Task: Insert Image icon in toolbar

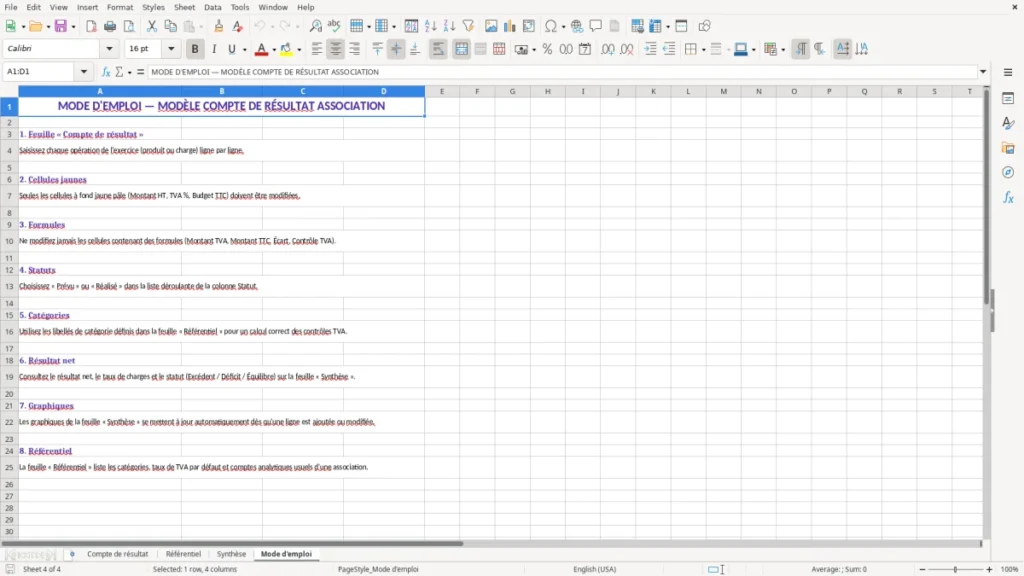Action: point(491,26)
